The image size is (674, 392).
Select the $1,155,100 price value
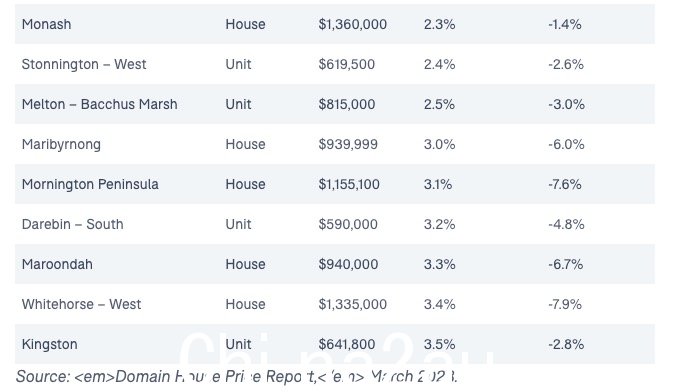(349, 184)
